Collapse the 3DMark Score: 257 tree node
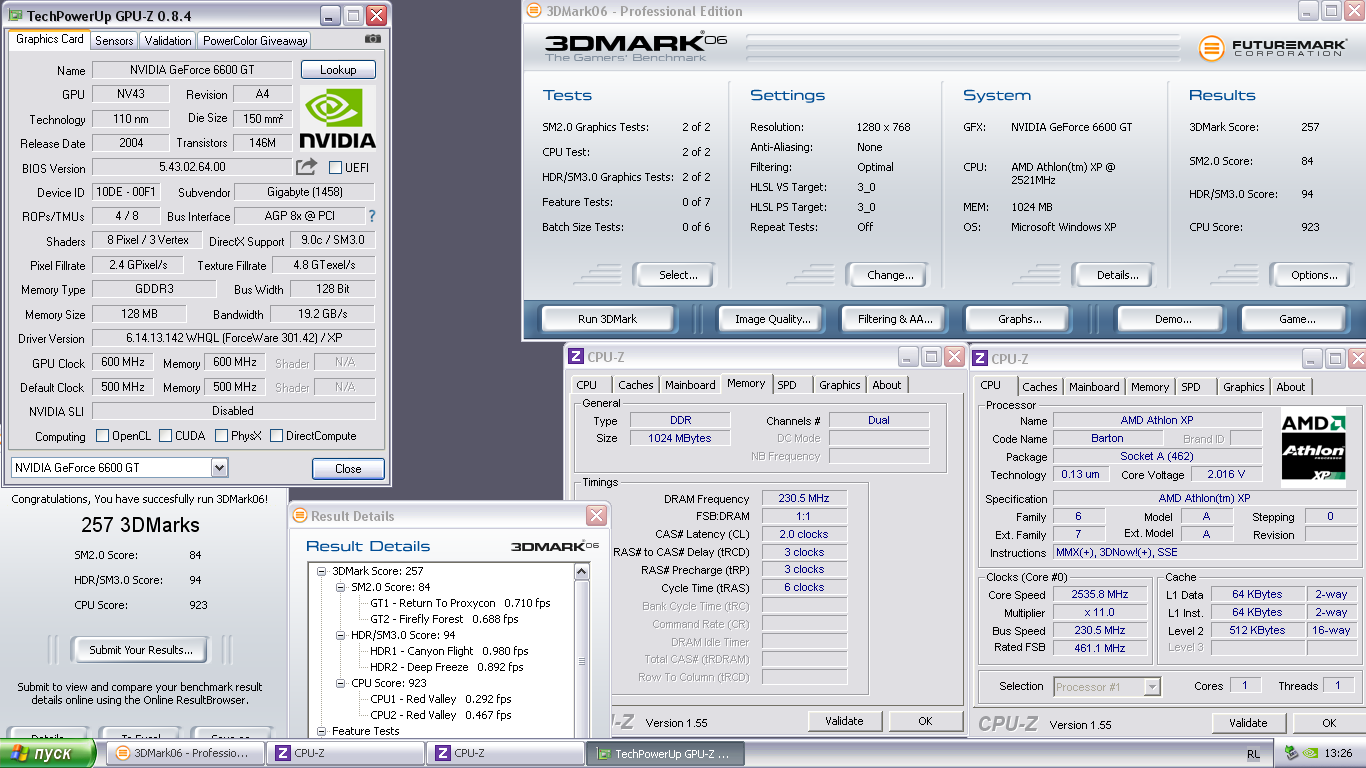The width and height of the screenshot is (1366, 768). coord(322,571)
